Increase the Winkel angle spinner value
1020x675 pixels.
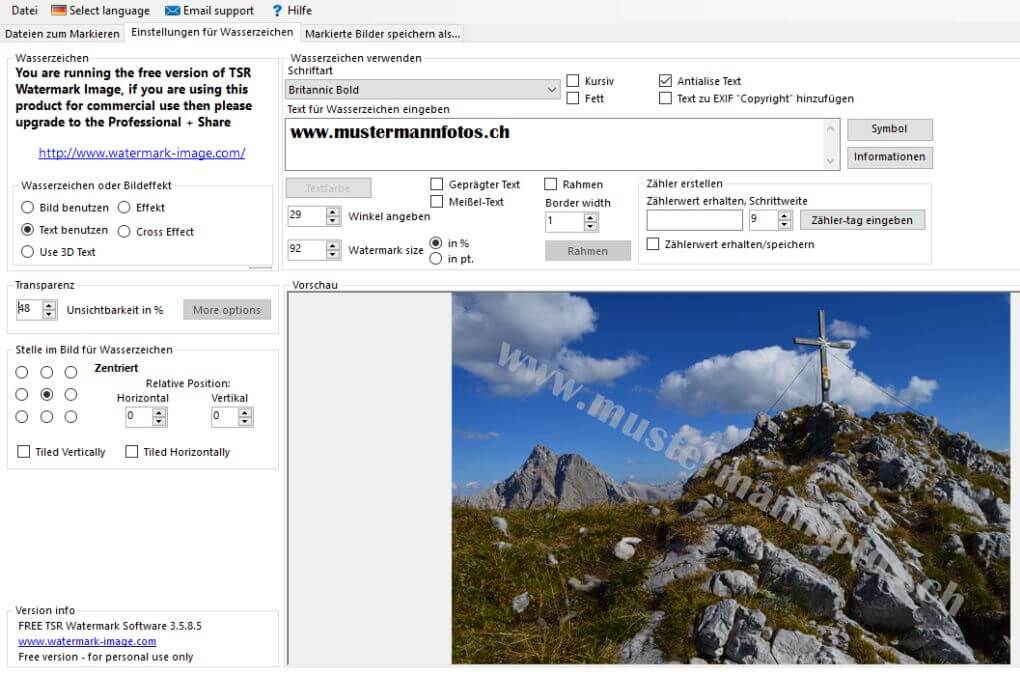pyautogui.click(x=334, y=211)
